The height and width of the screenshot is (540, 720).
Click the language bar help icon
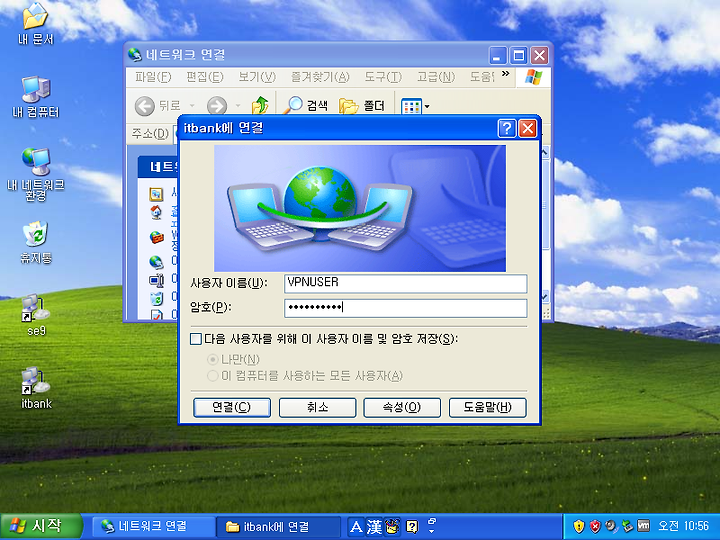[x=412, y=527]
